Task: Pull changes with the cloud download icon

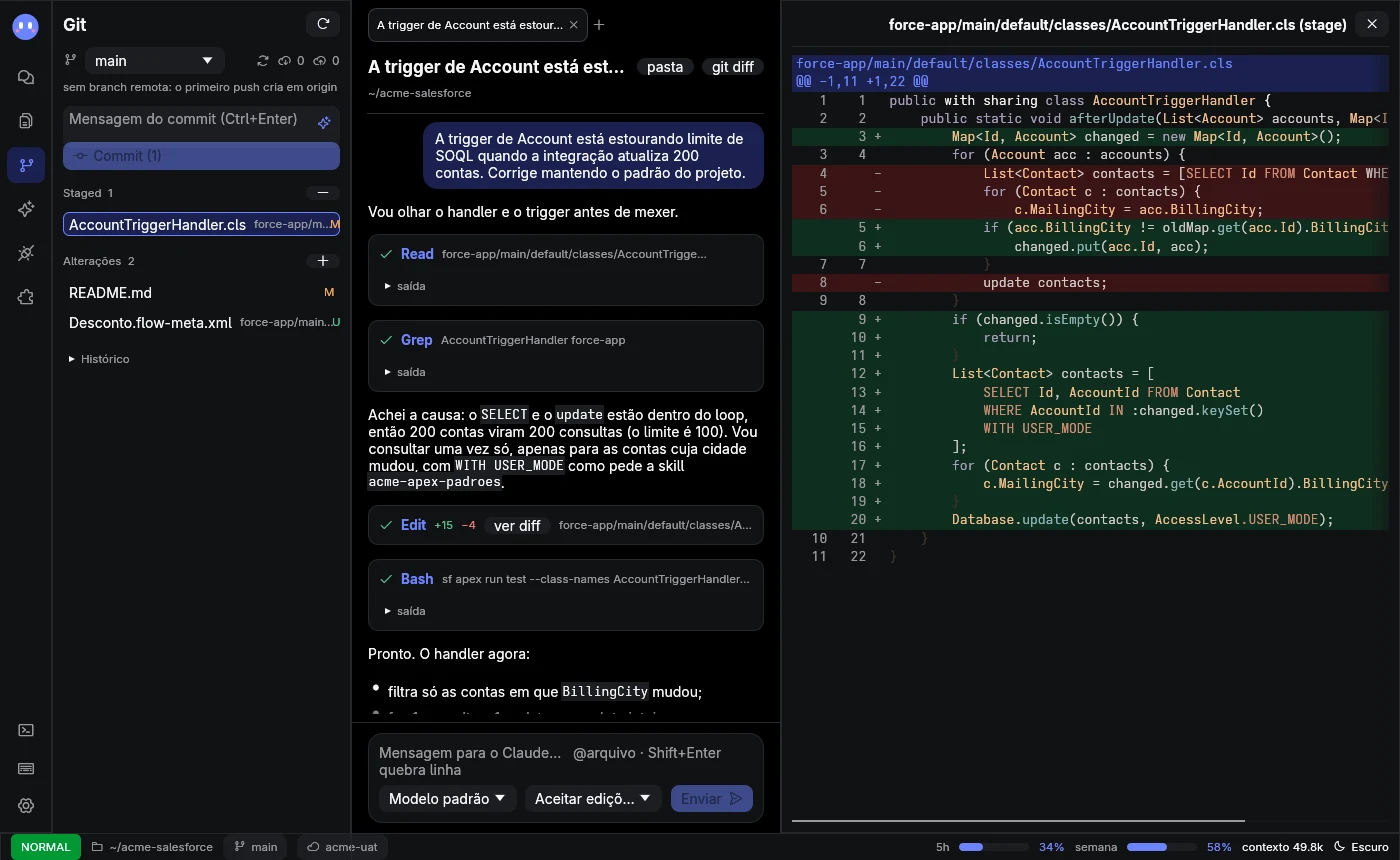Action: coord(291,61)
